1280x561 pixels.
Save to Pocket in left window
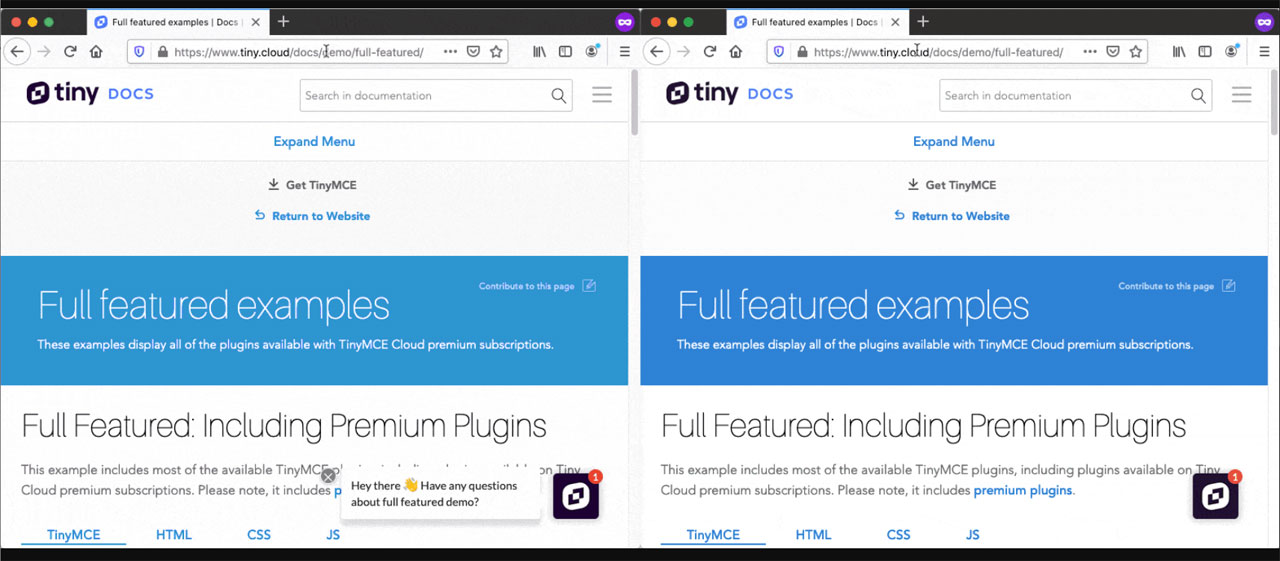tap(474, 52)
